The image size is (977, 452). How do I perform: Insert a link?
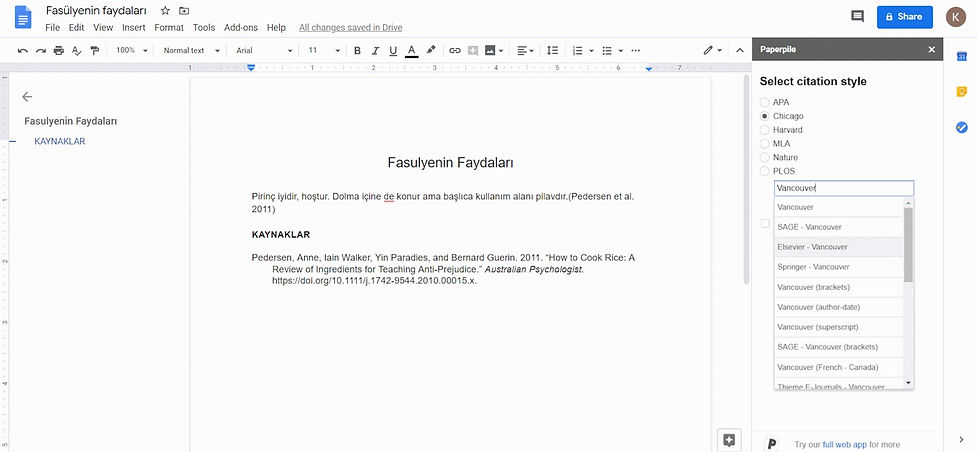coord(455,50)
